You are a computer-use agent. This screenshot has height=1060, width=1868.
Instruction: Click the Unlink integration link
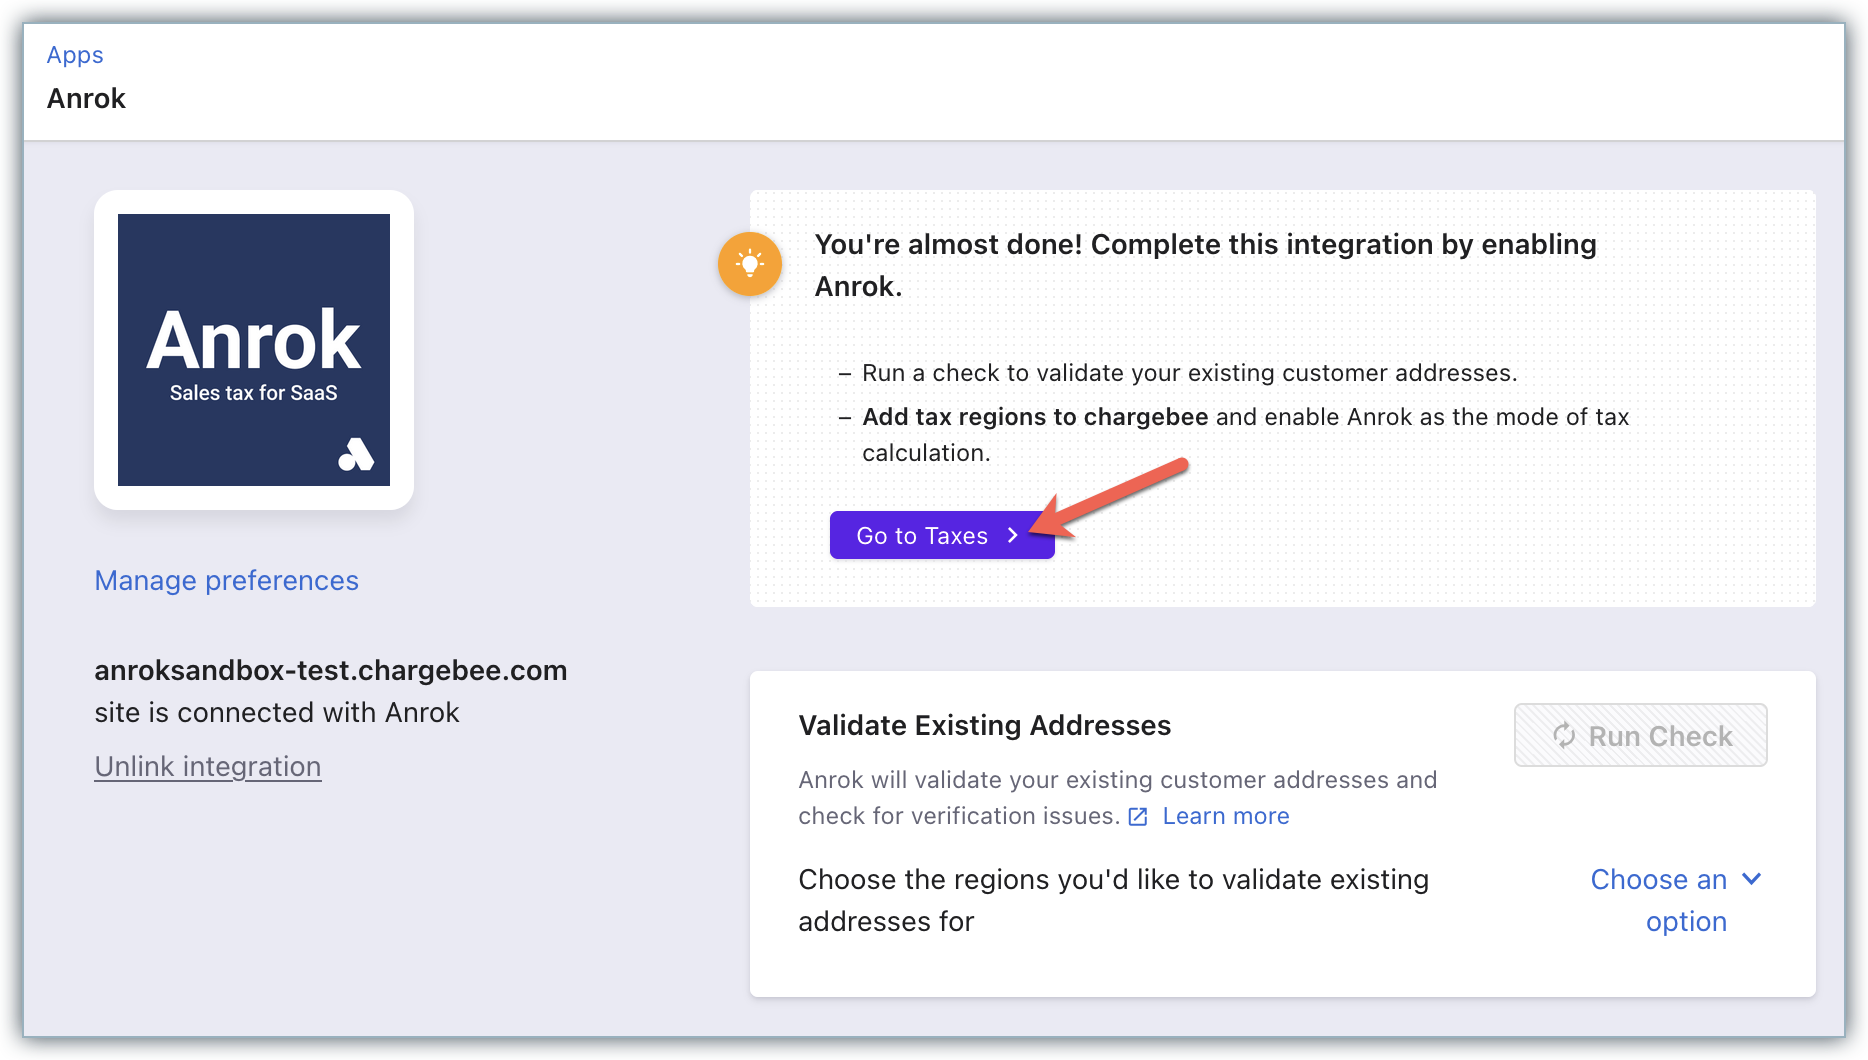coord(208,767)
